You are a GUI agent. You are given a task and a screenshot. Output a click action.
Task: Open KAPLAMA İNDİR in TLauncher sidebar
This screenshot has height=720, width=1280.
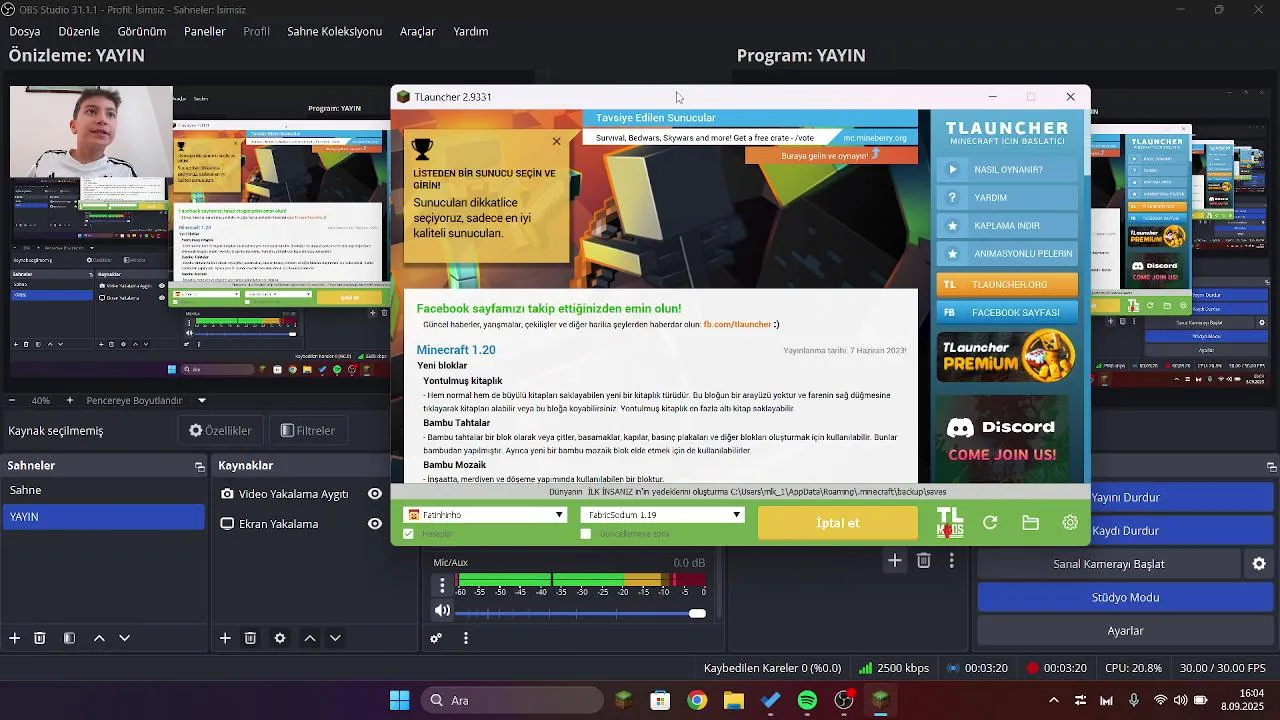[1007, 225]
